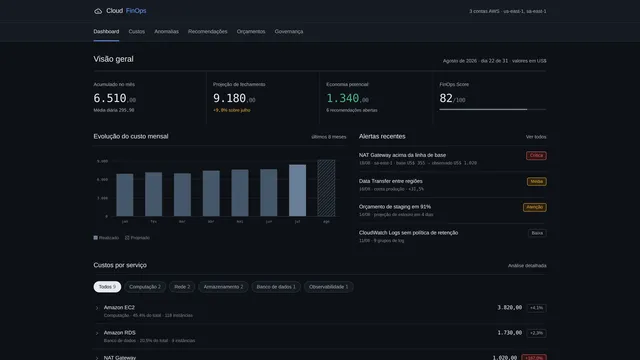Filter services by Armazenamento 2

(x=223, y=287)
